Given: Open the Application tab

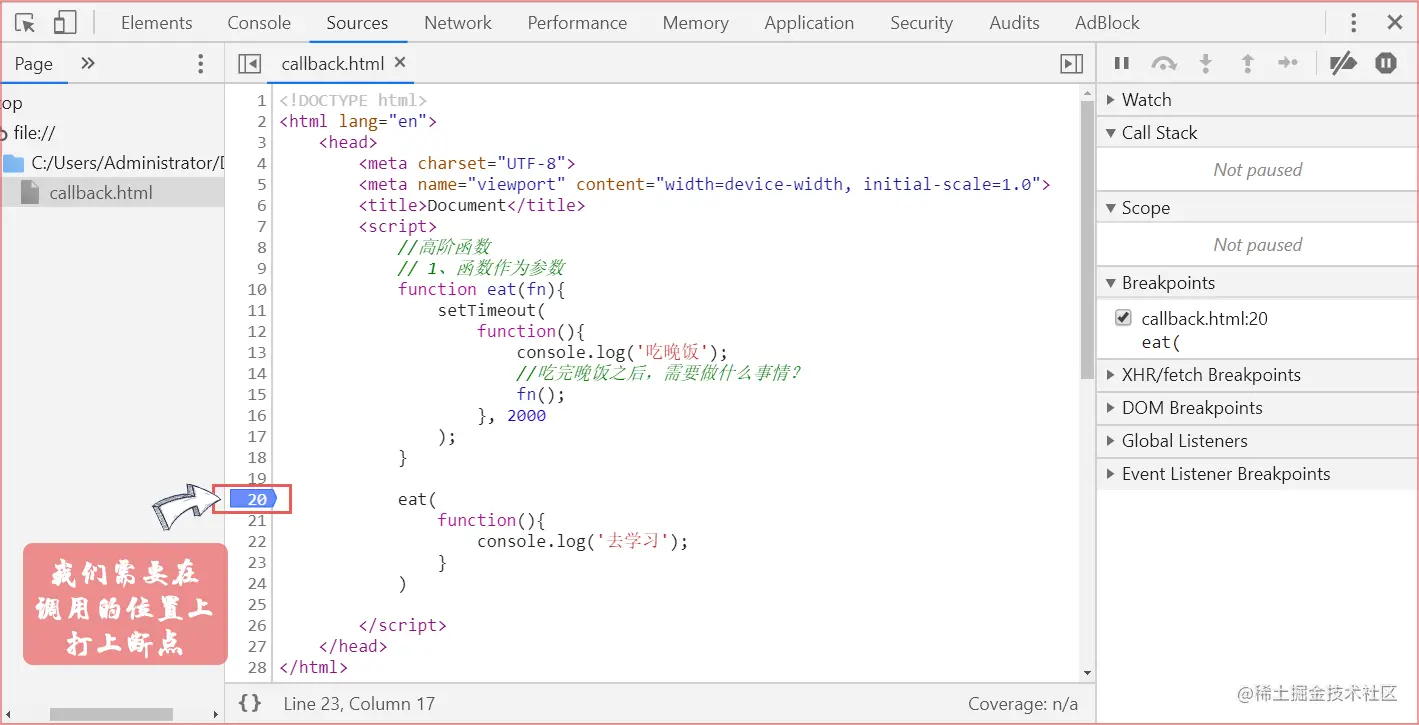Looking at the screenshot, I should click(809, 22).
